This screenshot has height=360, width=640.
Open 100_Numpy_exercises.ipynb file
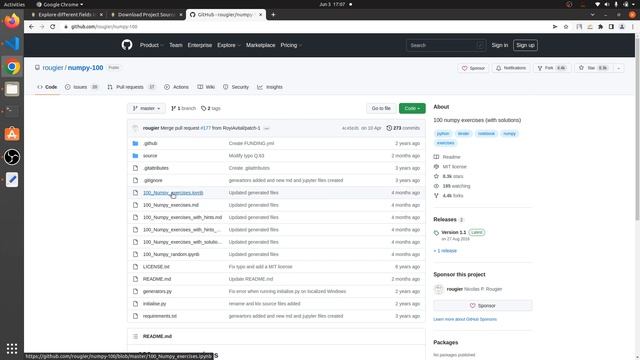173,193
